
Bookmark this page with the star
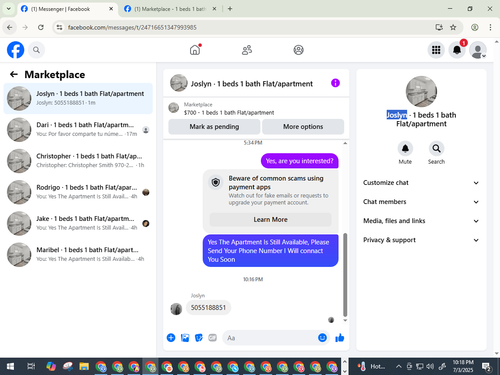click(453, 27)
